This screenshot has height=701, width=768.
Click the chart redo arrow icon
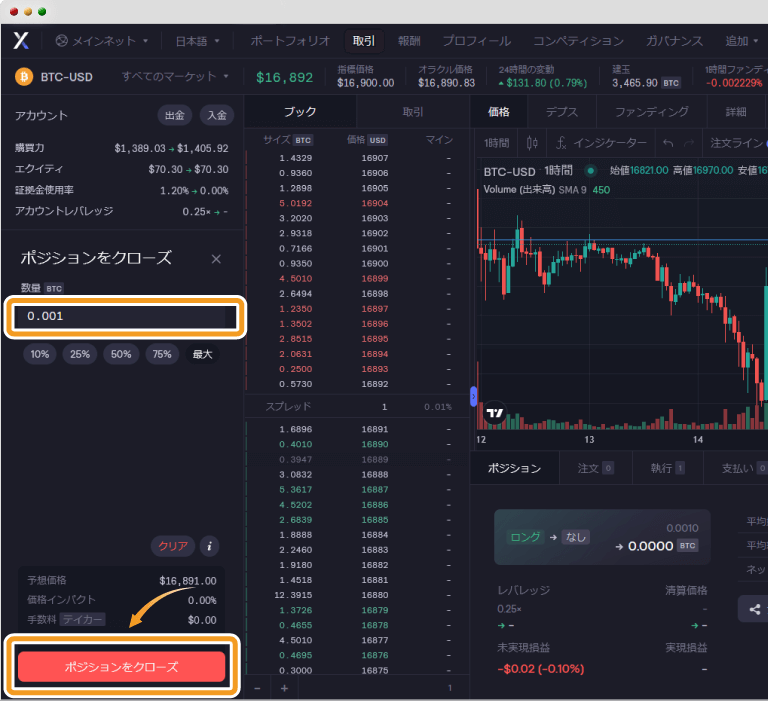click(x=689, y=143)
